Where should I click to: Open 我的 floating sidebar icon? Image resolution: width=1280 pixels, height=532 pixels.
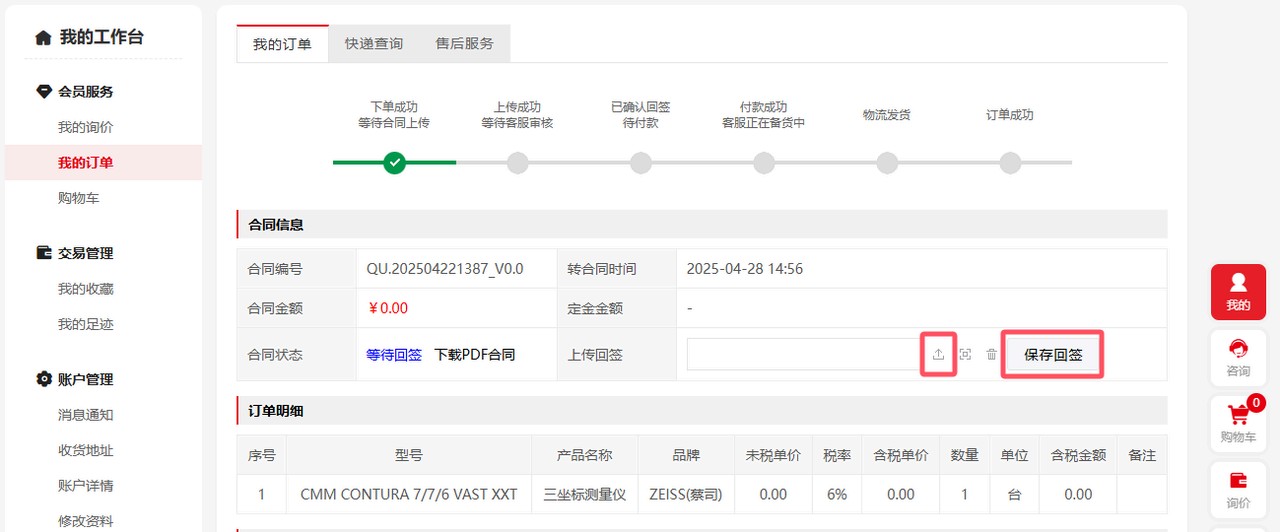1238,291
